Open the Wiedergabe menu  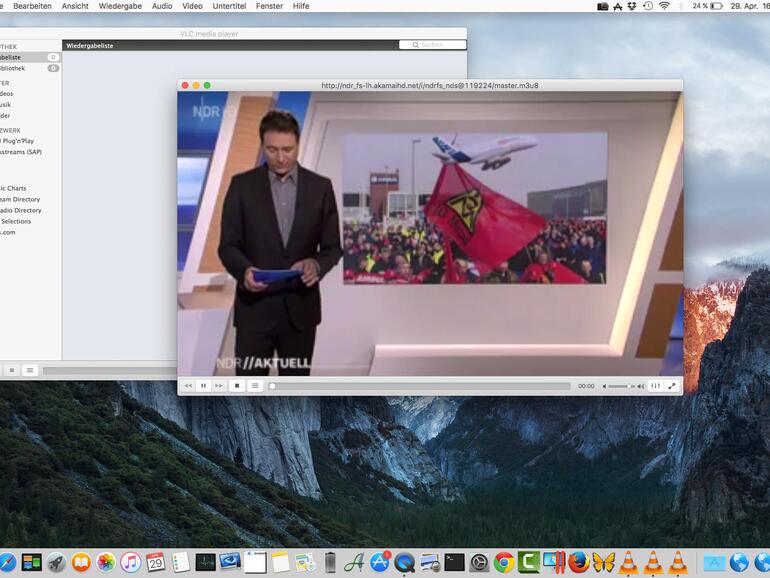click(x=120, y=6)
